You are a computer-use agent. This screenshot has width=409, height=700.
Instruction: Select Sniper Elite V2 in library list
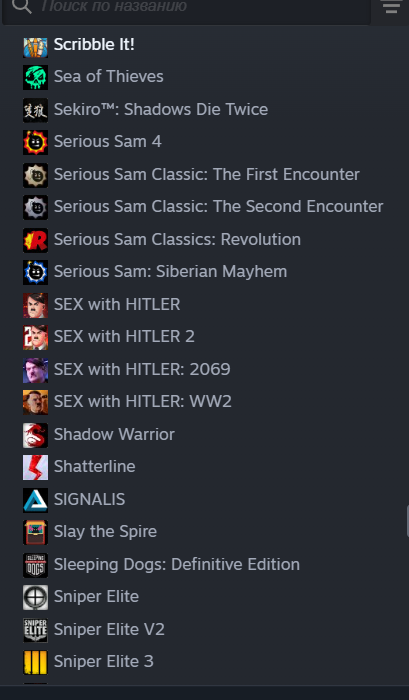[x=109, y=629]
